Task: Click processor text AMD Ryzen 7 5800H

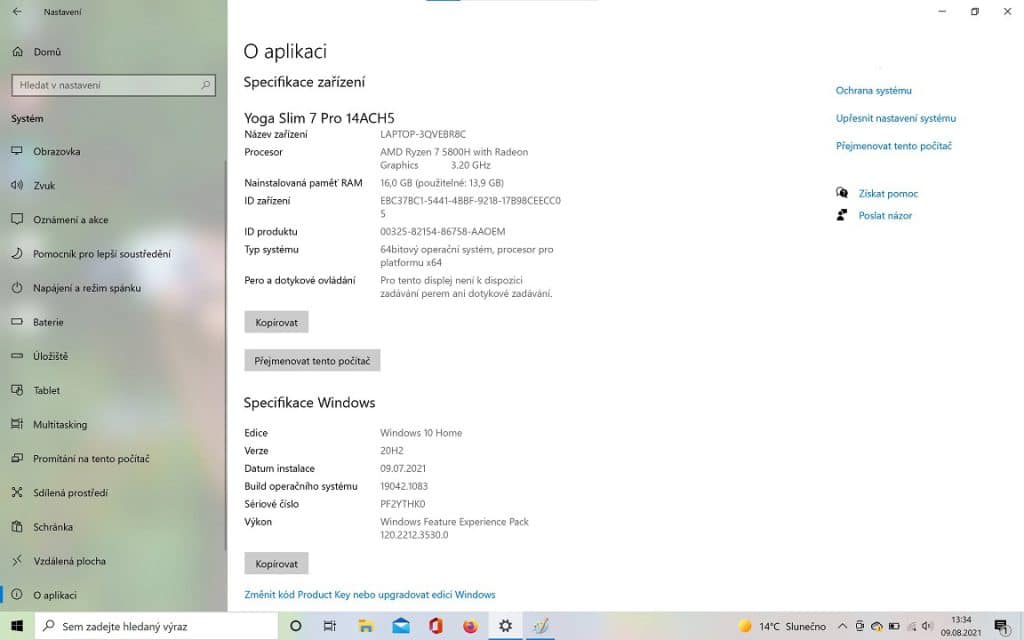Action: click(454, 158)
